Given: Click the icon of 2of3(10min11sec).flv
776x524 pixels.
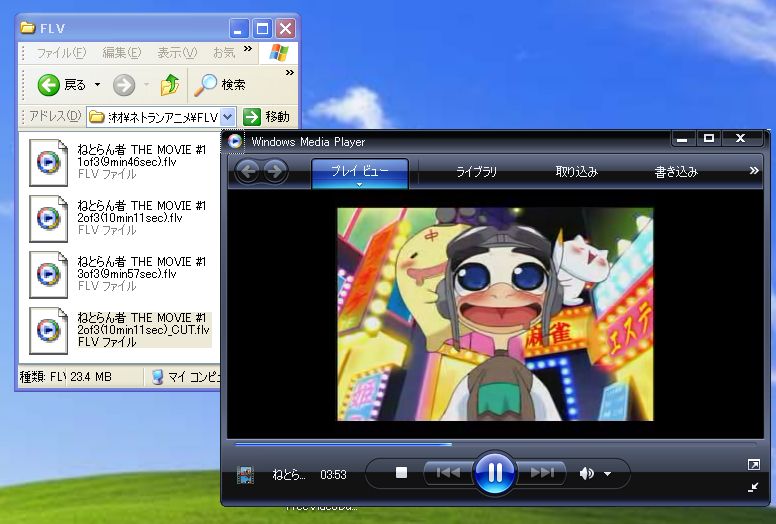Looking at the screenshot, I should (x=48, y=218).
